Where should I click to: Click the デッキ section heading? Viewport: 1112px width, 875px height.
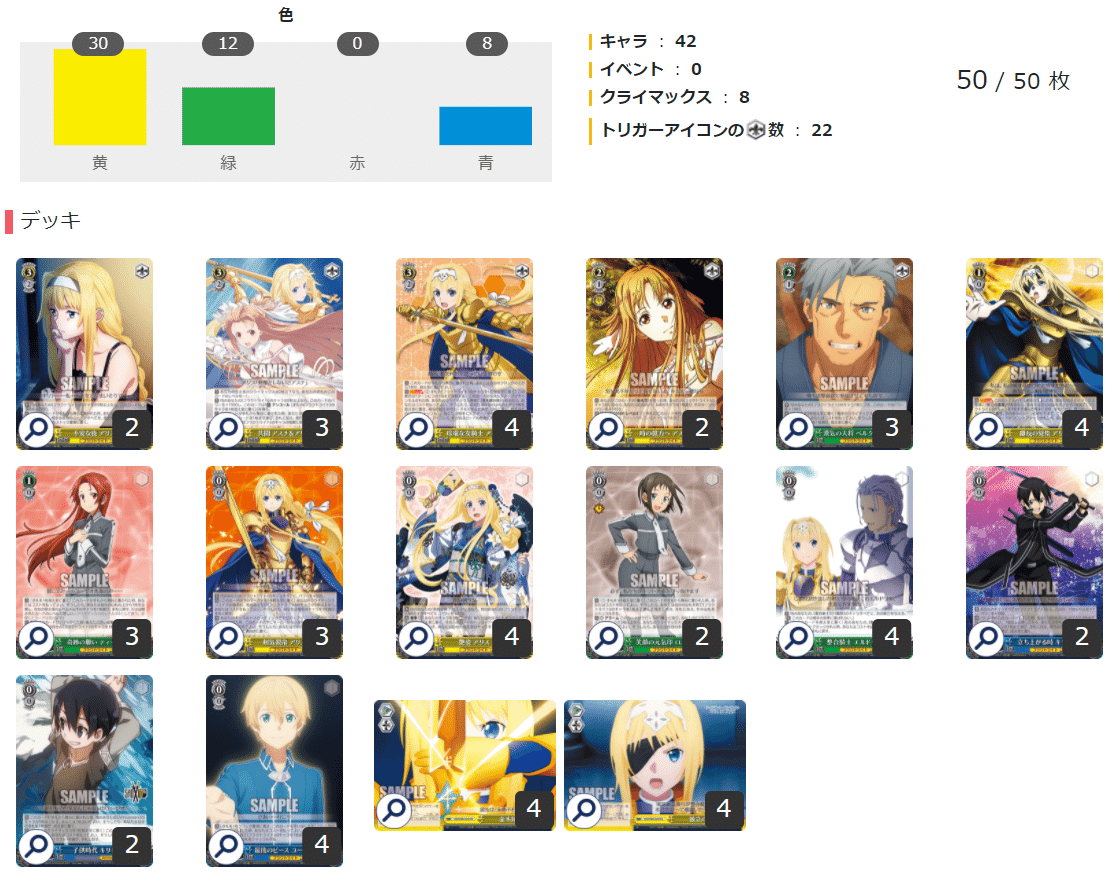tap(50, 221)
